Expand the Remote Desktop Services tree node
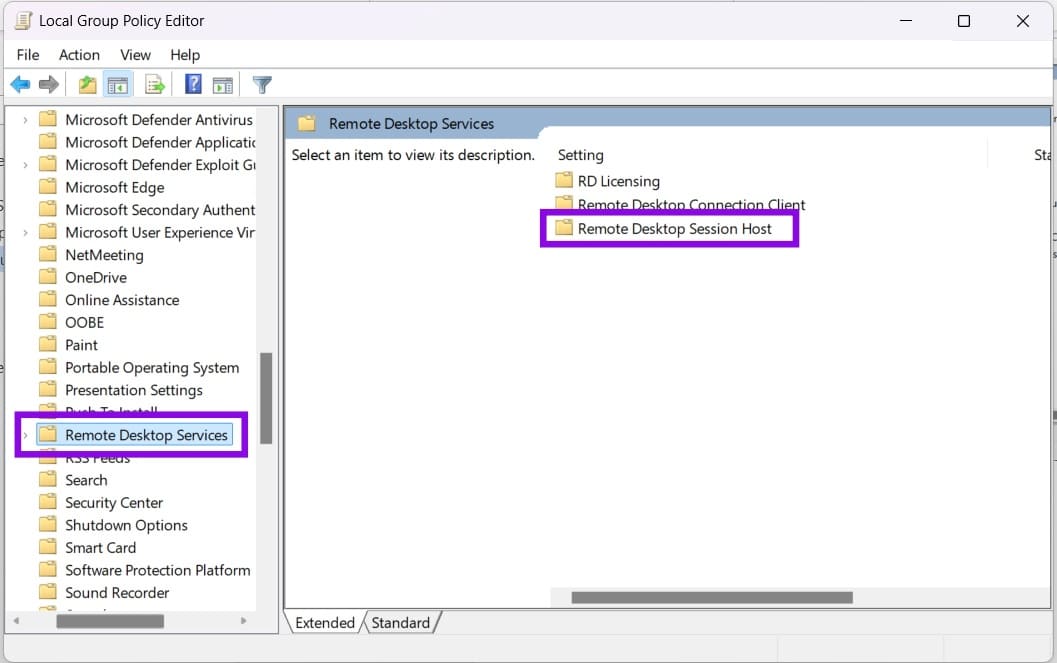 tap(25, 435)
